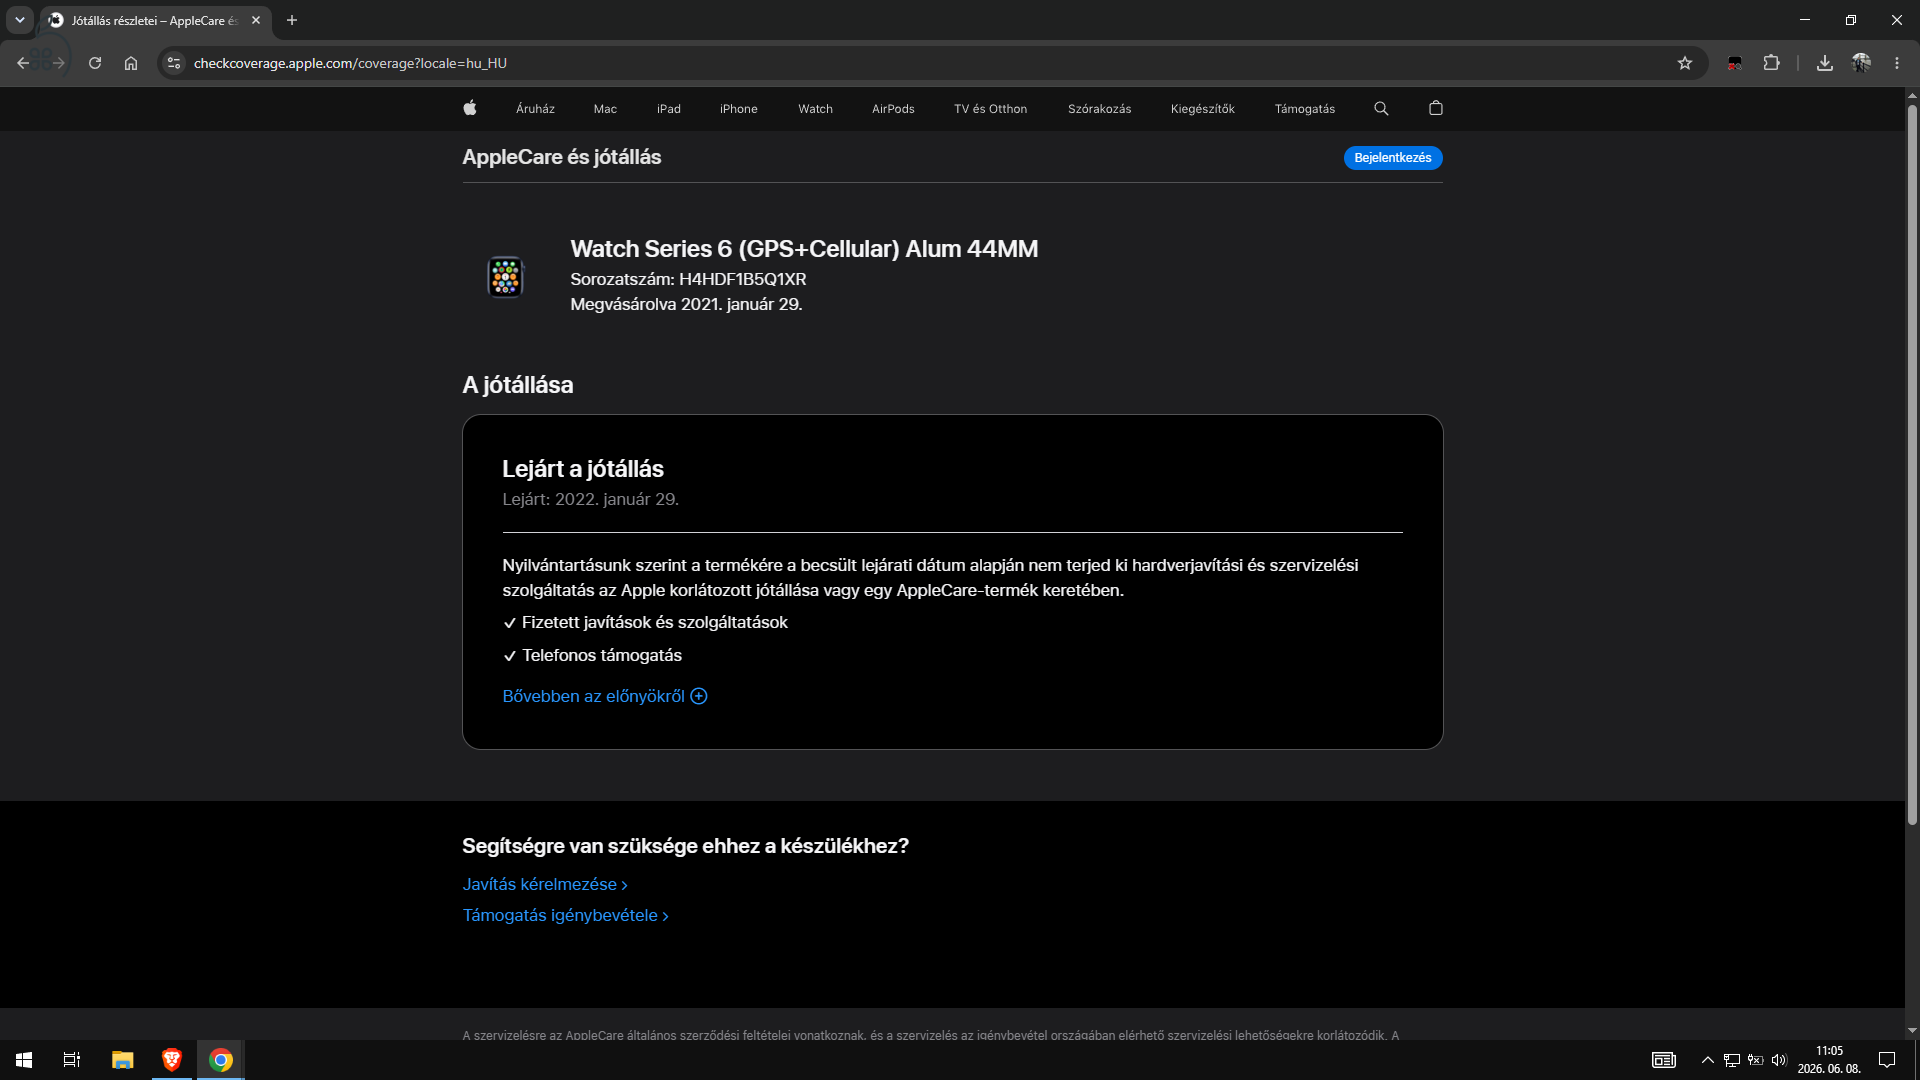1920x1080 pixels.
Task: Open the iPhone menu item
Action: [739, 109]
